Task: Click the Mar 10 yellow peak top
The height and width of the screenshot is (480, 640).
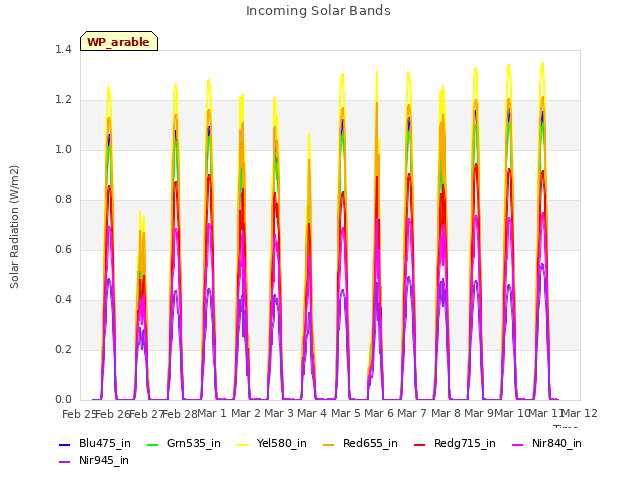Action: [509, 65]
